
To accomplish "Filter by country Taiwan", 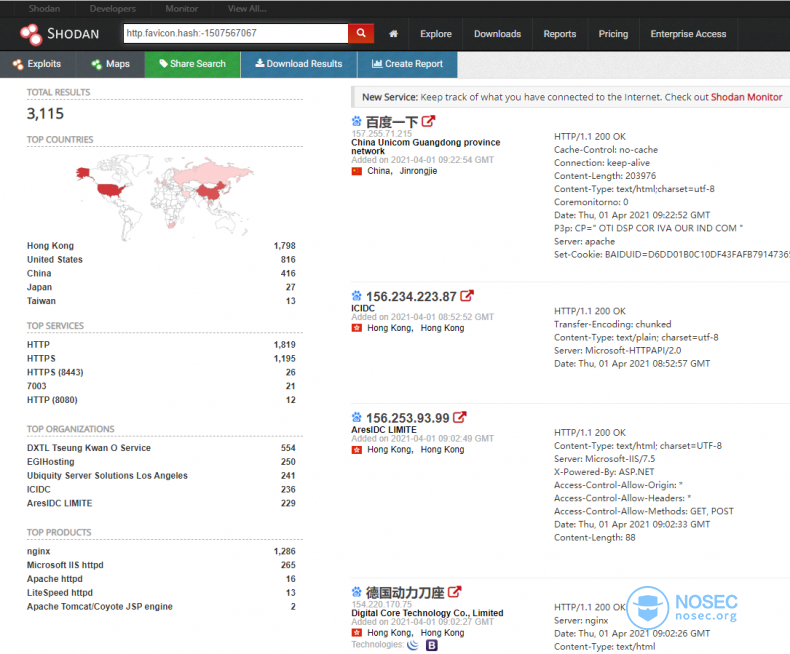I will [x=41, y=301].
